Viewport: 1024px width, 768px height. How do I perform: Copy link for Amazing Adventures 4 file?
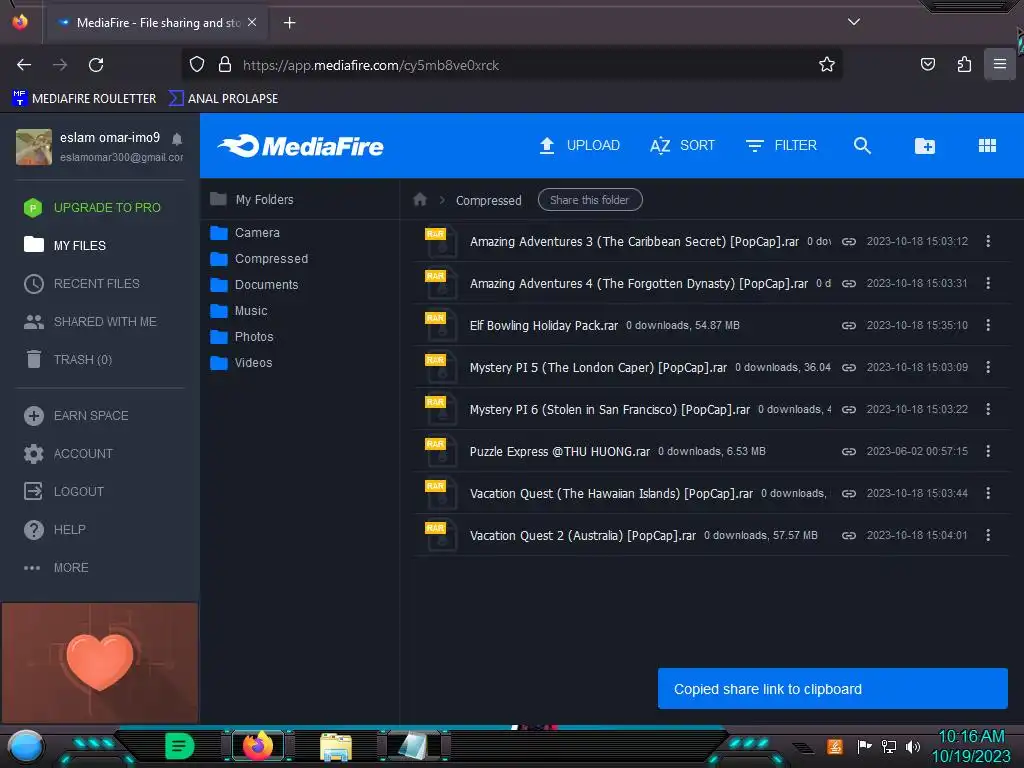(x=848, y=283)
